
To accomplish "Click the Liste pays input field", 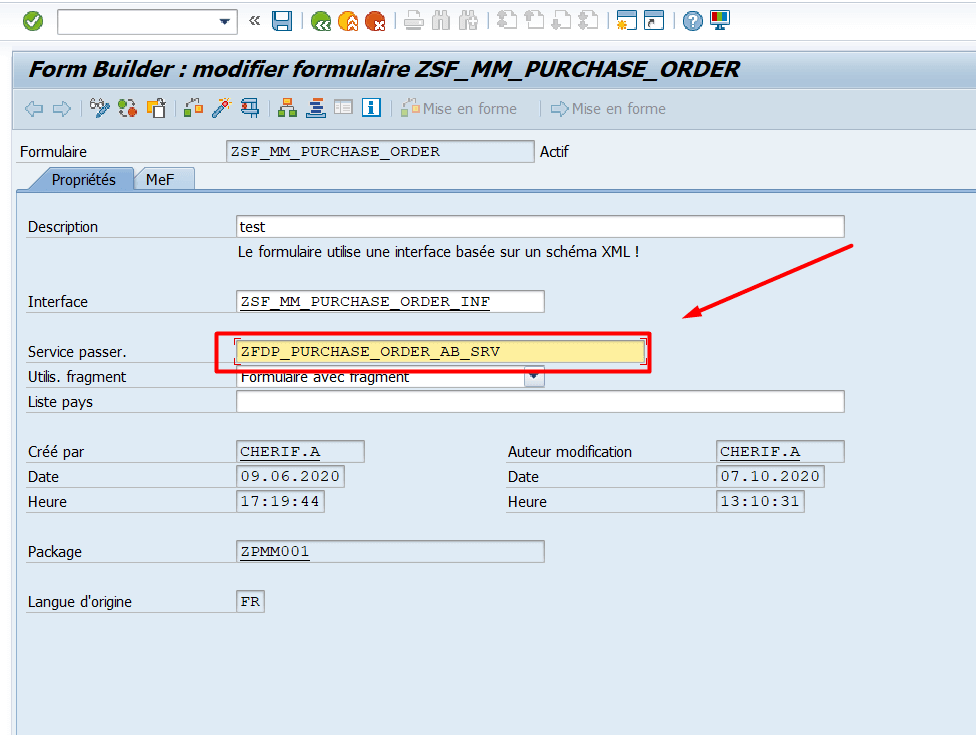I will (x=540, y=401).
